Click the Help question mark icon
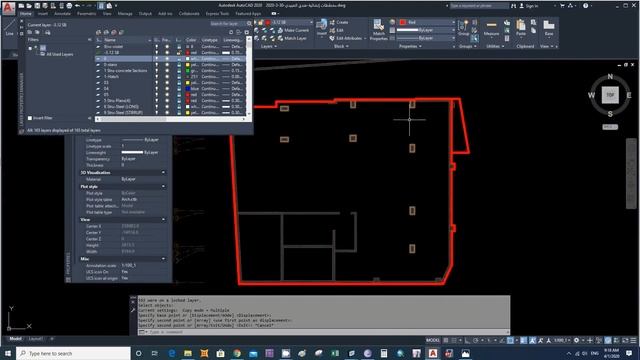Screen dimensions: 640x360 tap(586, 6)
